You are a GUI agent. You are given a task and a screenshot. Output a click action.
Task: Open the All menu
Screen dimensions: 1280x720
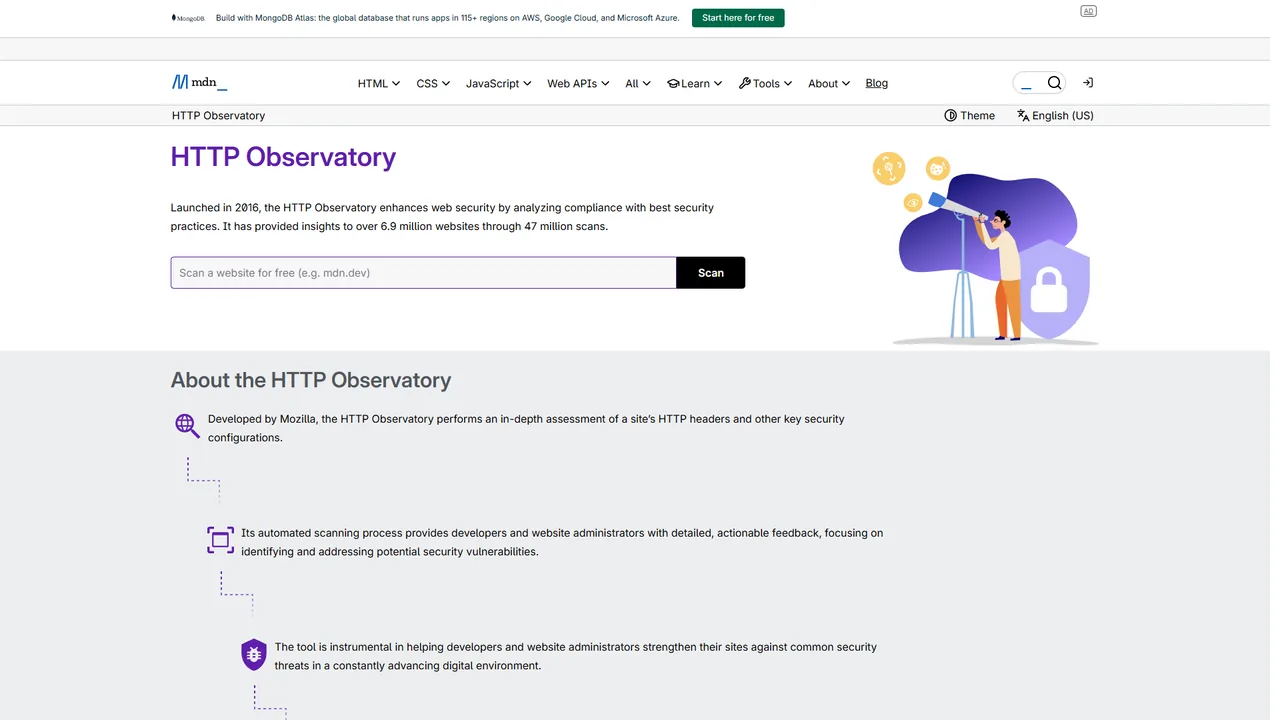click(638, 84)
